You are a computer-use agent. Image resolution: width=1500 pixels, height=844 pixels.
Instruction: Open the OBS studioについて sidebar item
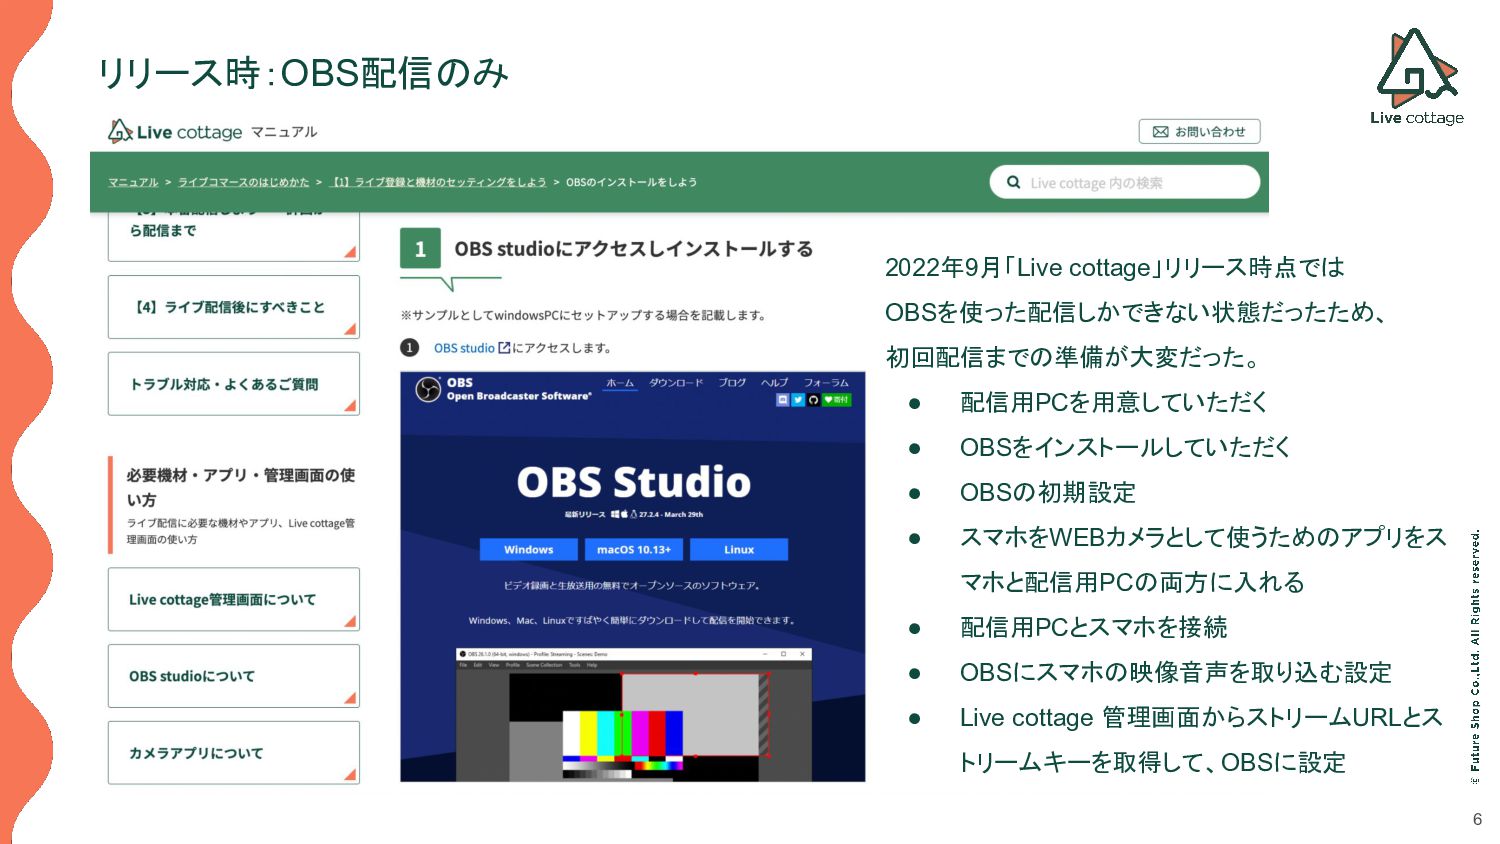click(x=233, y=676)
